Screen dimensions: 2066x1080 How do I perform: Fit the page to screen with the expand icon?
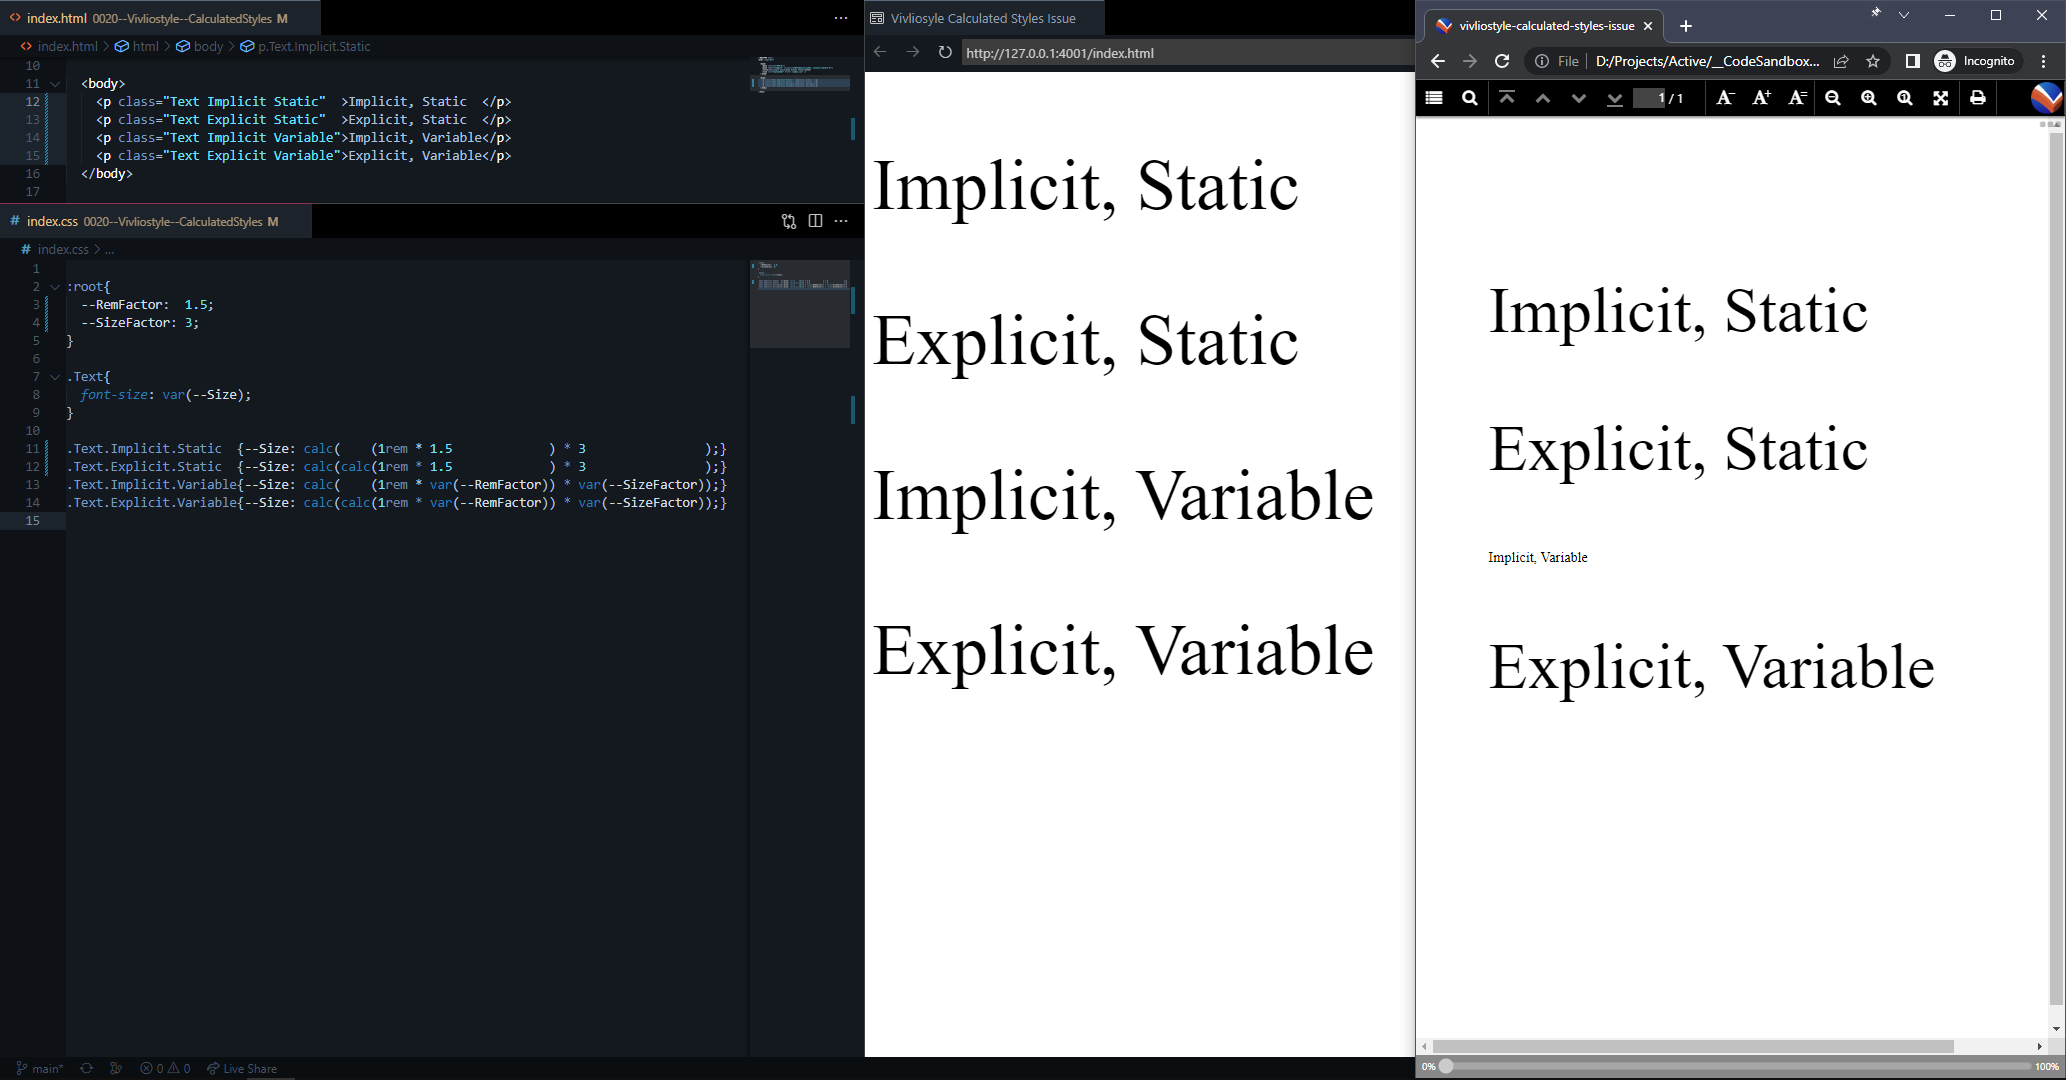[x=1940, y=98]
